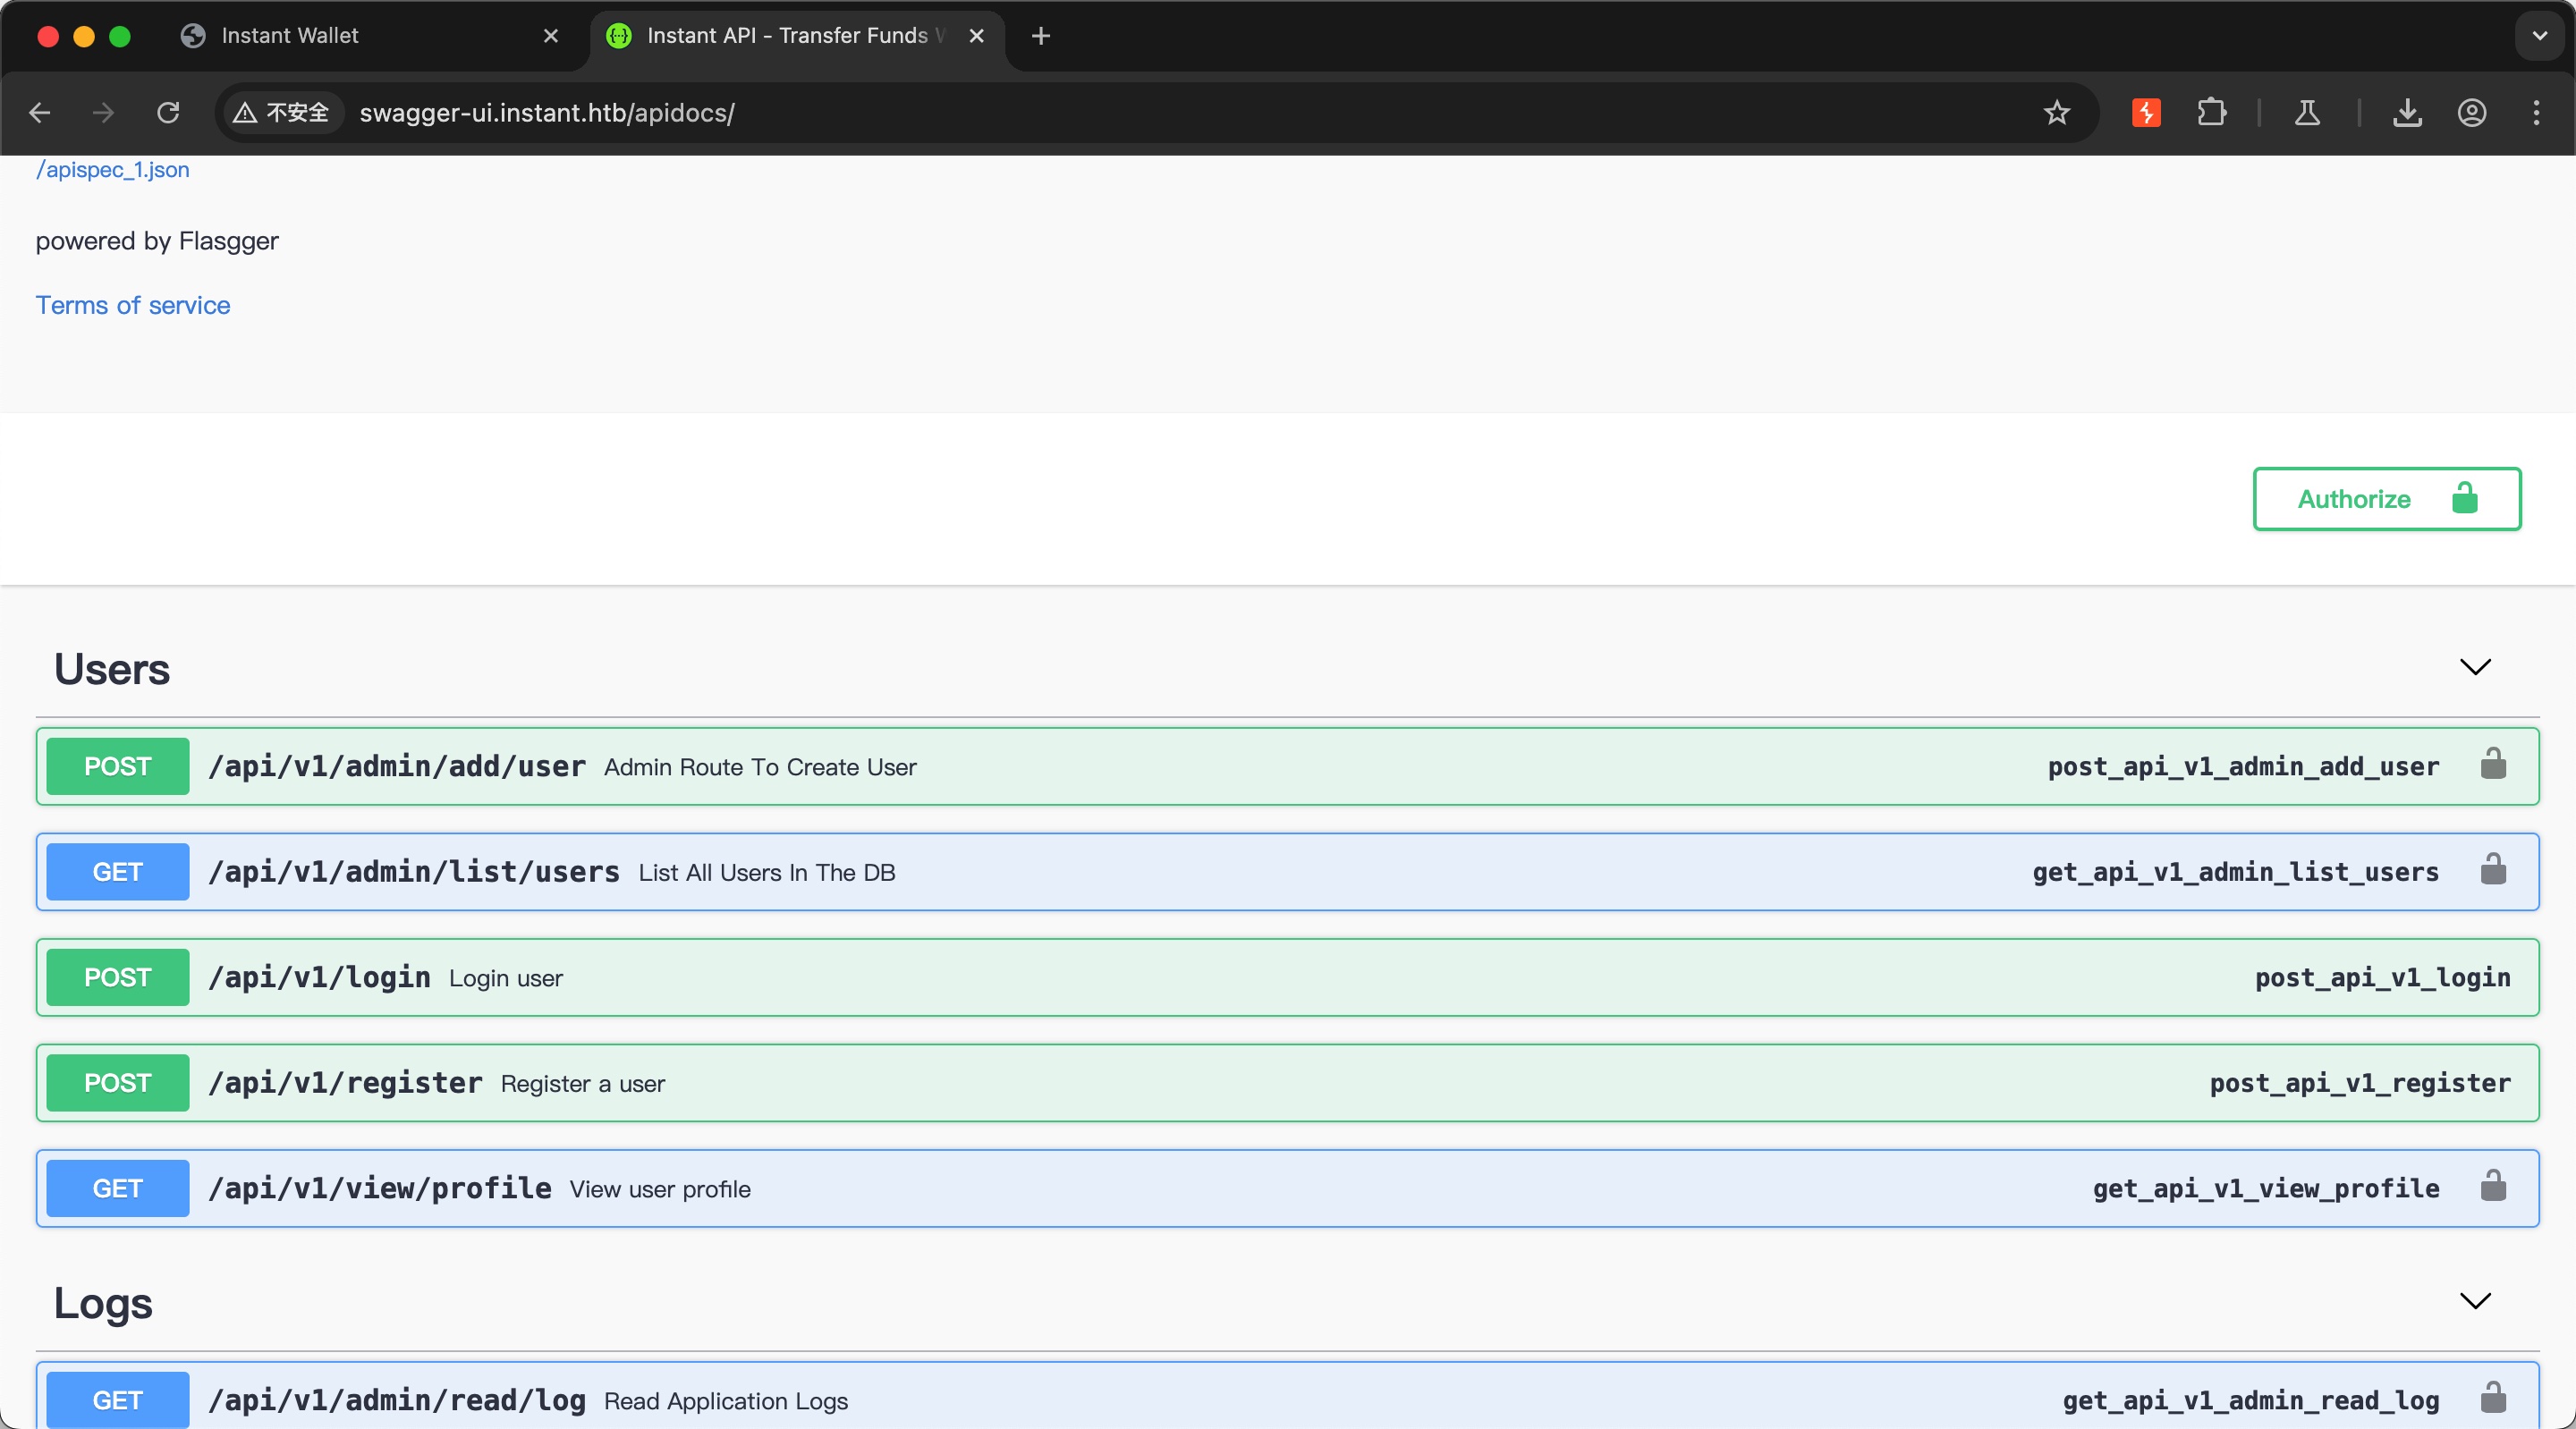2576x1429 pixels.
Task: Click lock icon on view profile endpoint
Action: tap(2492, 1187)
